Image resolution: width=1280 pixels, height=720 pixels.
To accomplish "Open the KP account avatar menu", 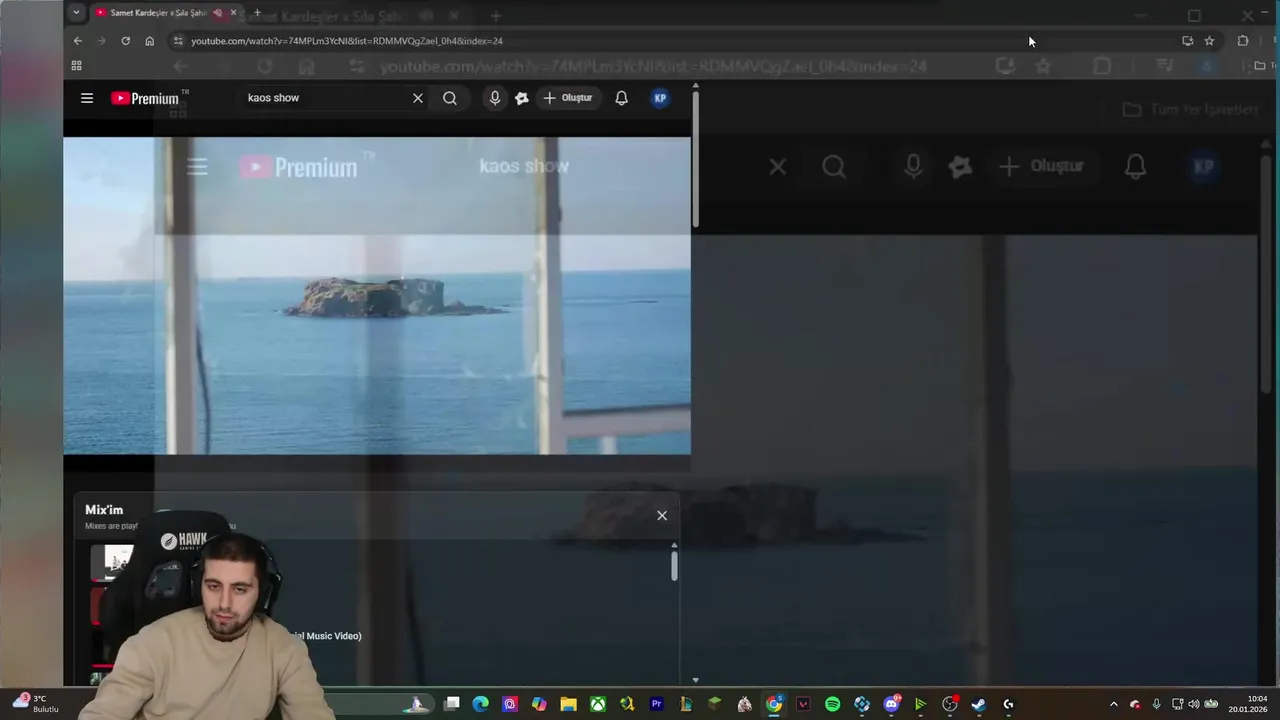I will [660, 98].
